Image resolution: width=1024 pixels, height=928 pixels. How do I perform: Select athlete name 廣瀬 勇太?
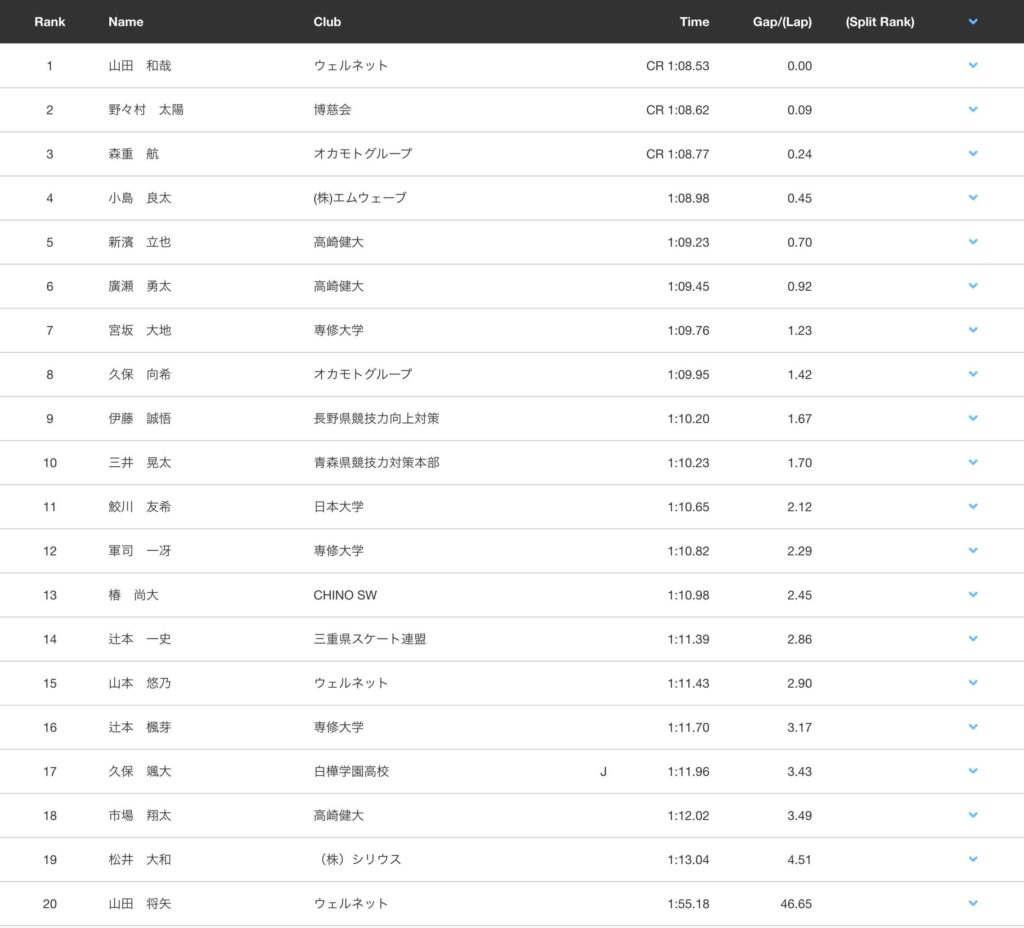click(140, 286)
